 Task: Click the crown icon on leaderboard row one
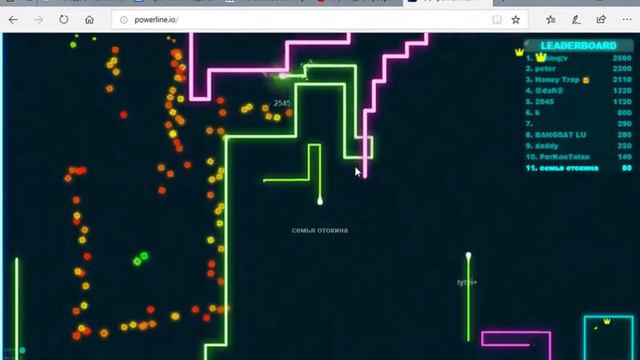click(x=541, y=57)
